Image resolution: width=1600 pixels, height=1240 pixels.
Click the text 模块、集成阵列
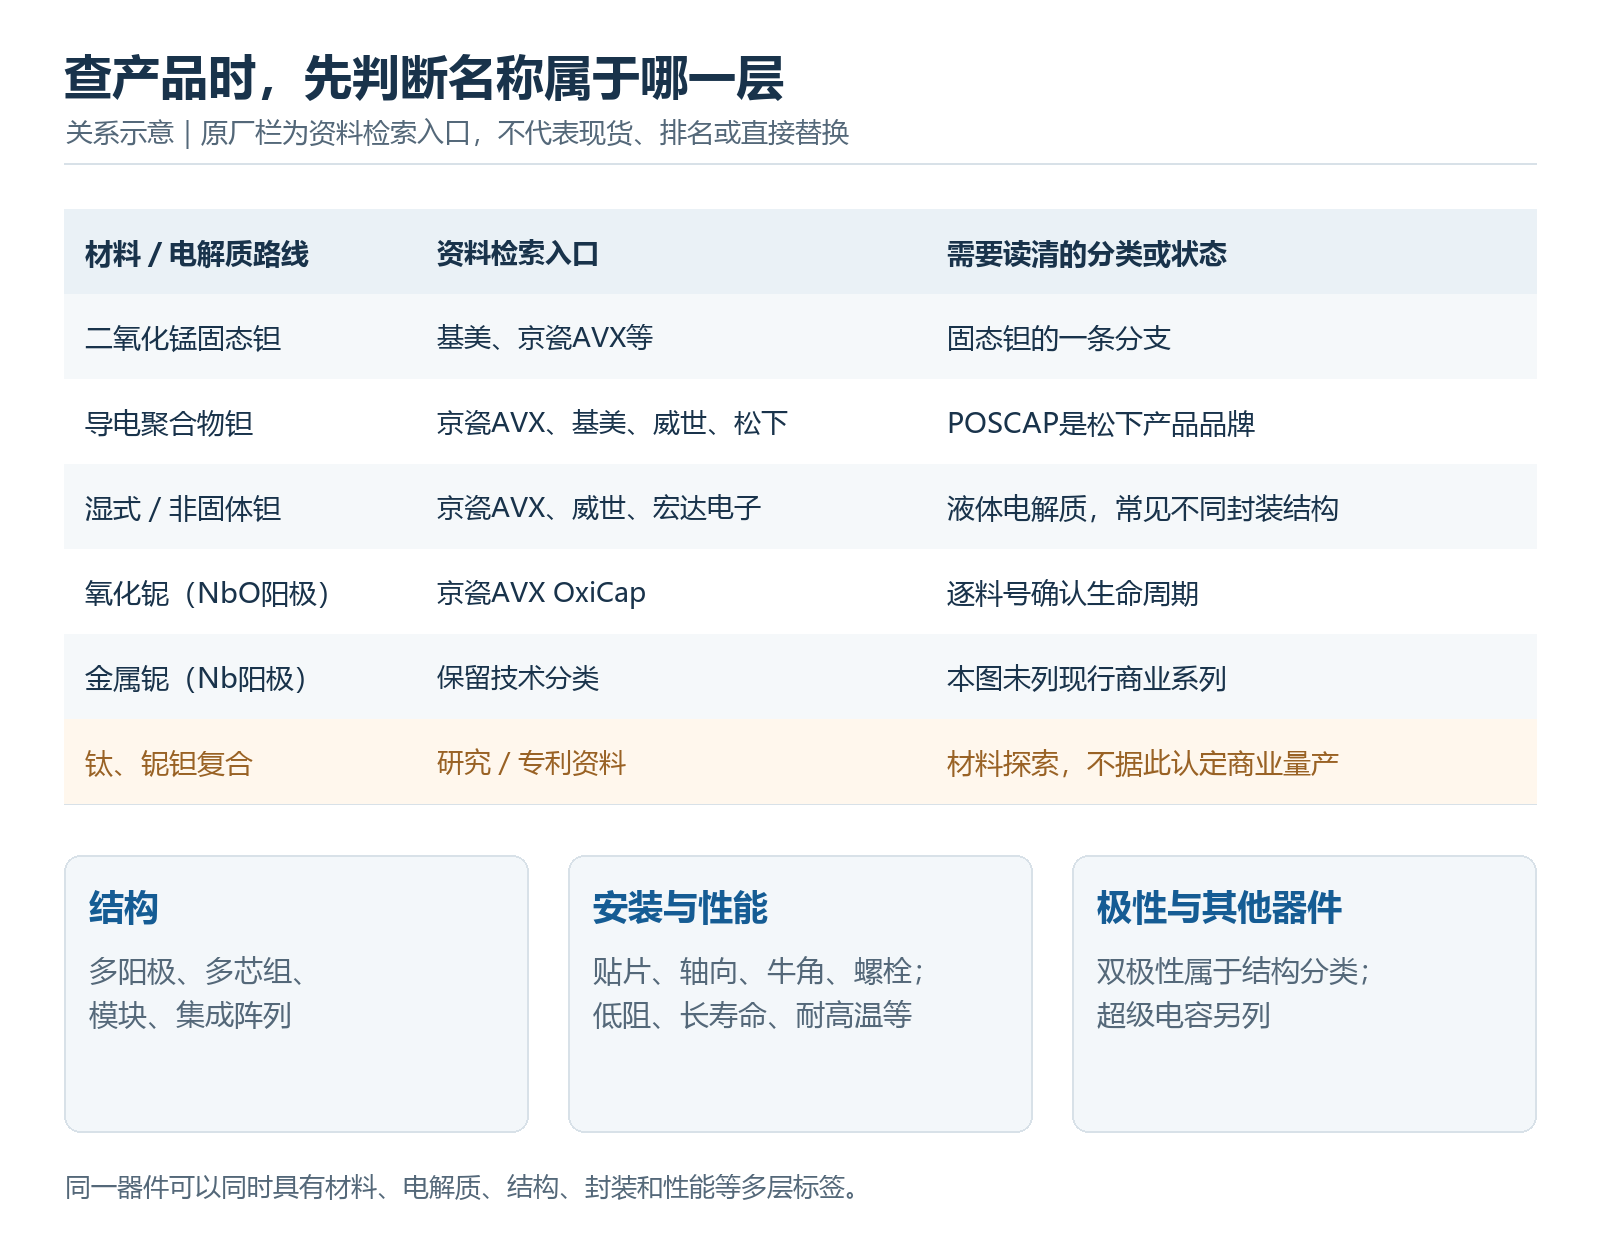point(190,1015)
